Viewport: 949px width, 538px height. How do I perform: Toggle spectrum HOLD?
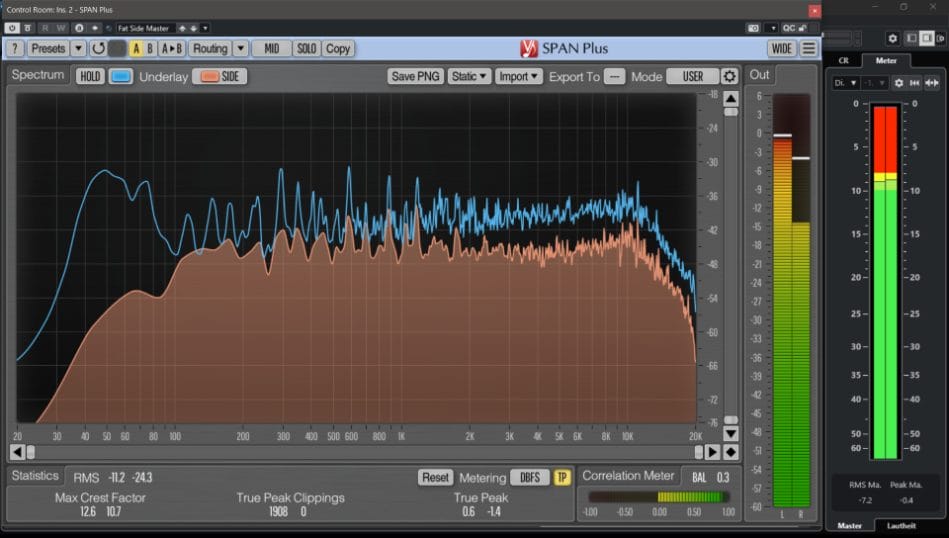pyautogui.click(x=90, y=76)
